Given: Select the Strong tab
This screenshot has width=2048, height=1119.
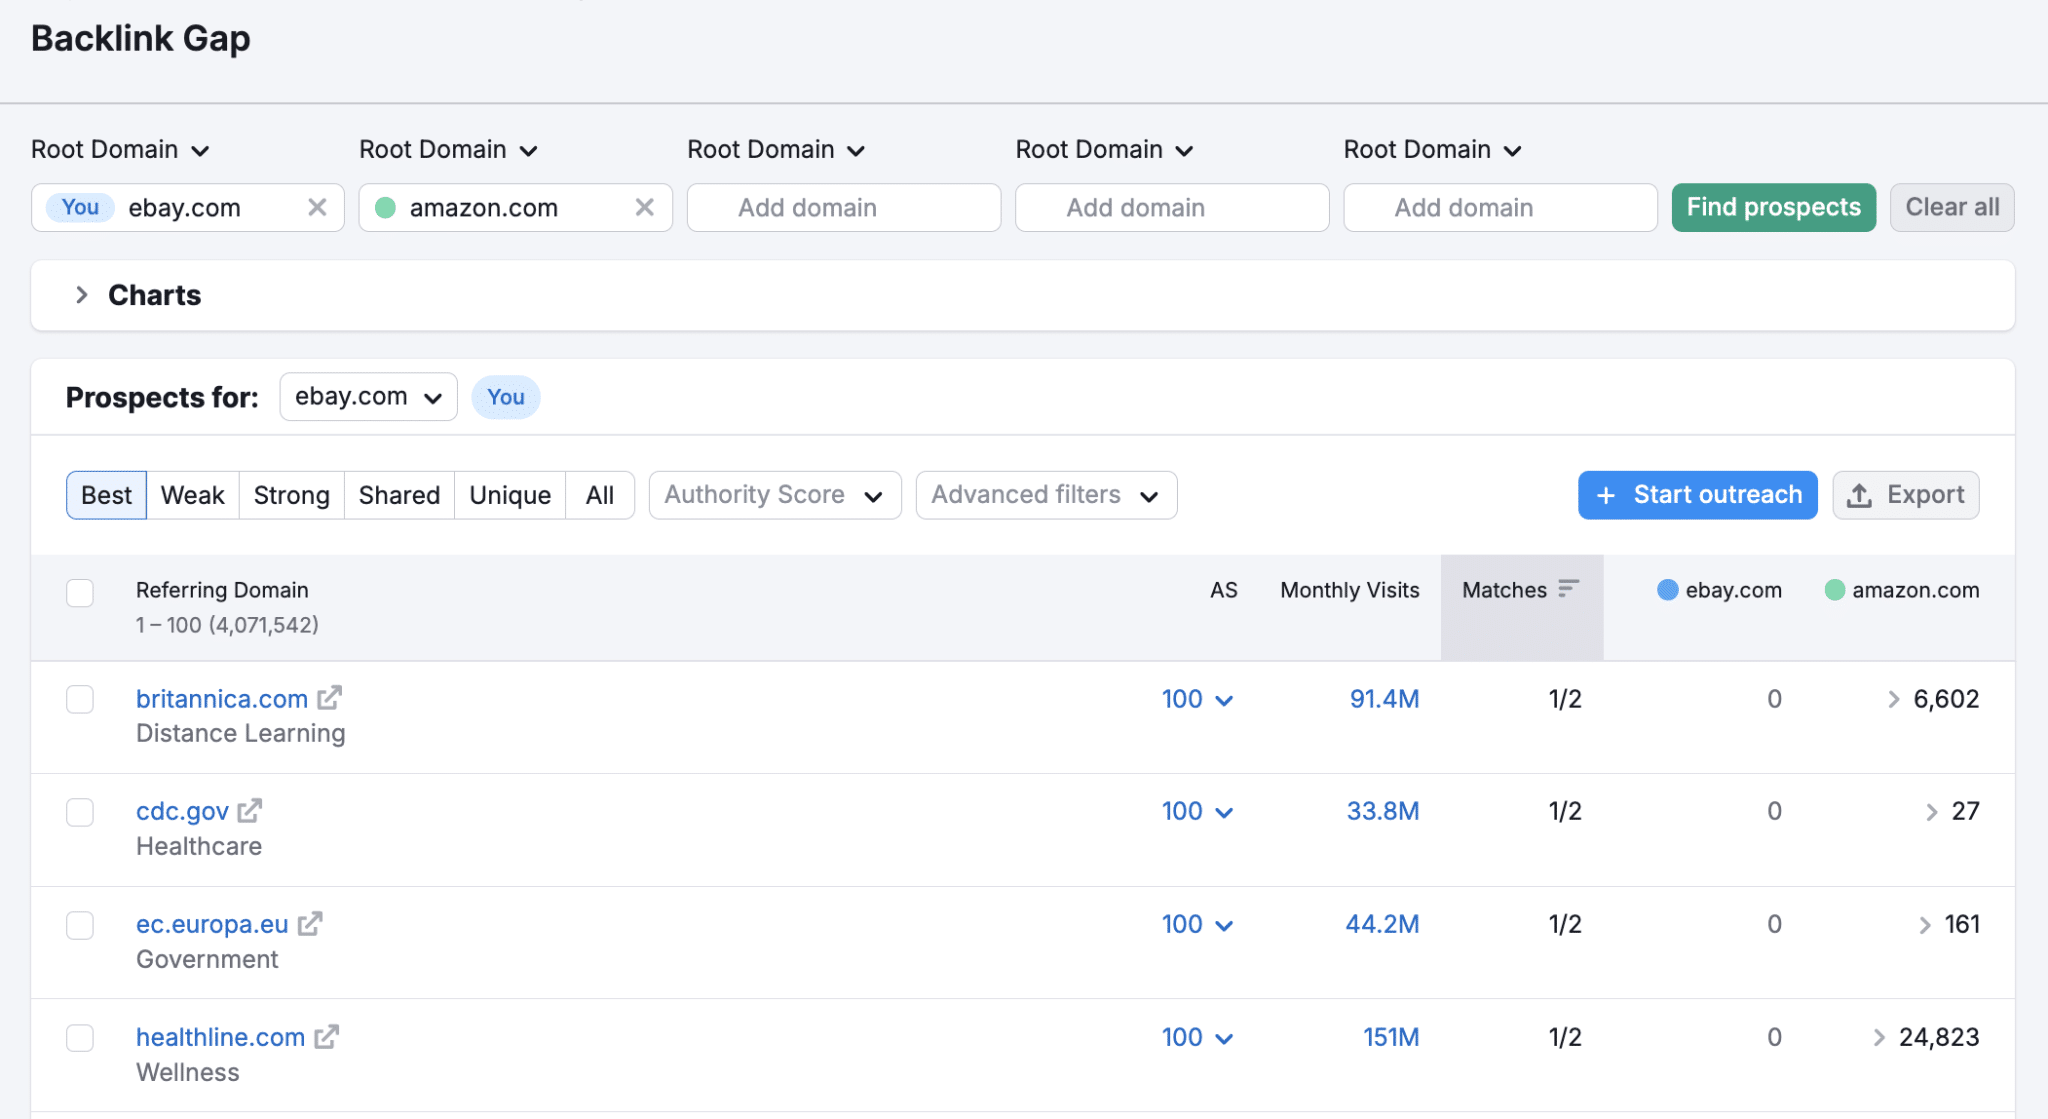Looking at the screenshot, I should 292,495.
